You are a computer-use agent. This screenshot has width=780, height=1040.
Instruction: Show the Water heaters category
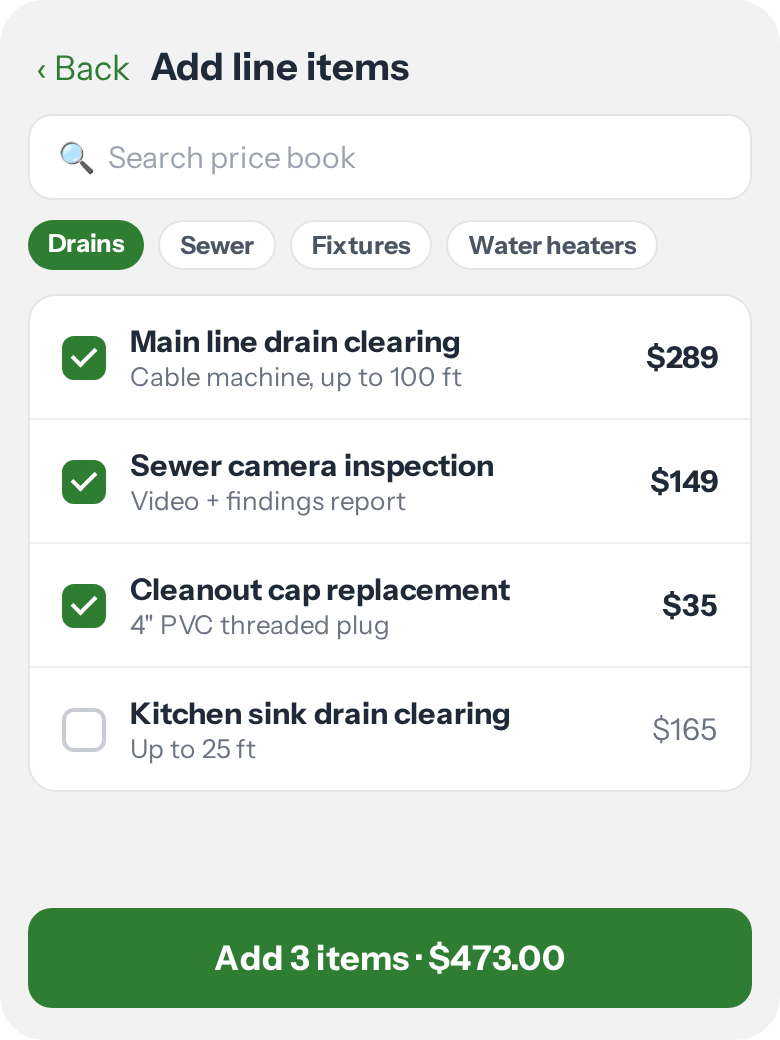pos(552,245)
